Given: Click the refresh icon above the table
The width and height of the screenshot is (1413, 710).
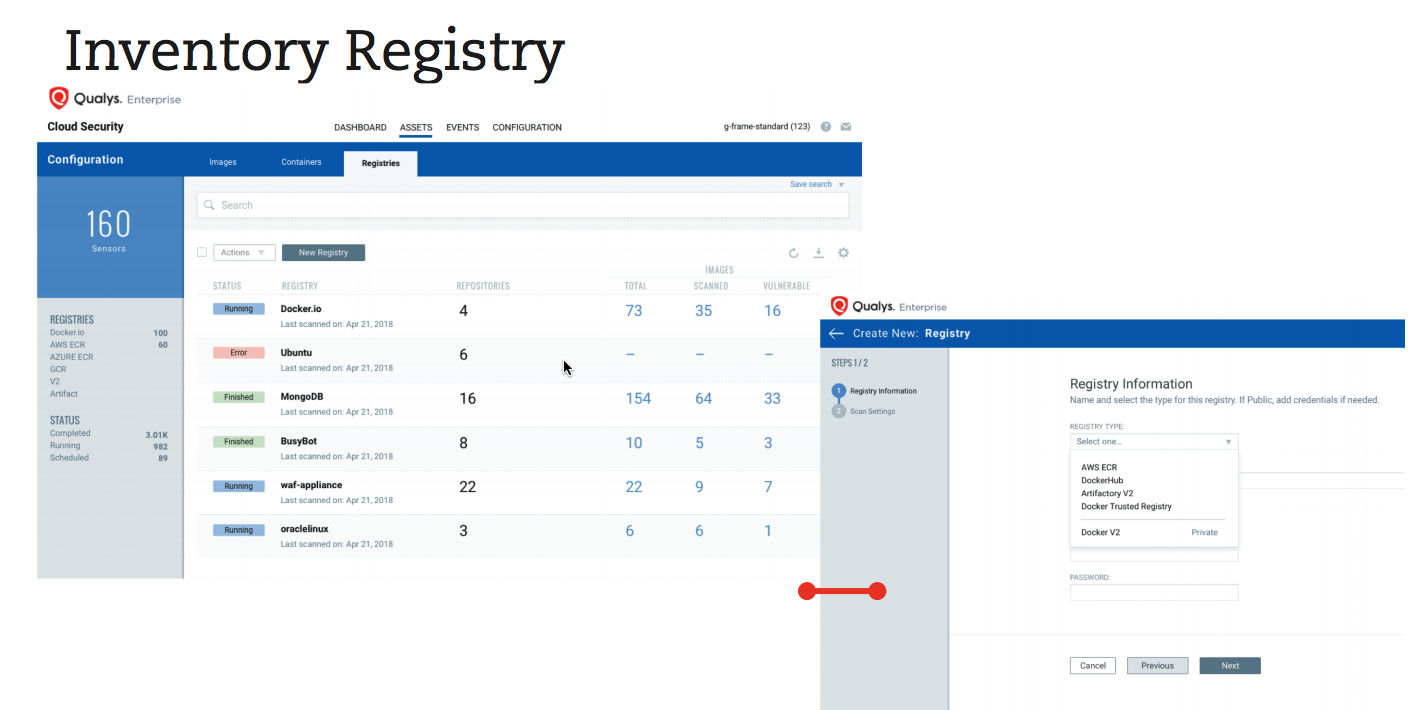Looking at the screenshot, I should [794, 253].
